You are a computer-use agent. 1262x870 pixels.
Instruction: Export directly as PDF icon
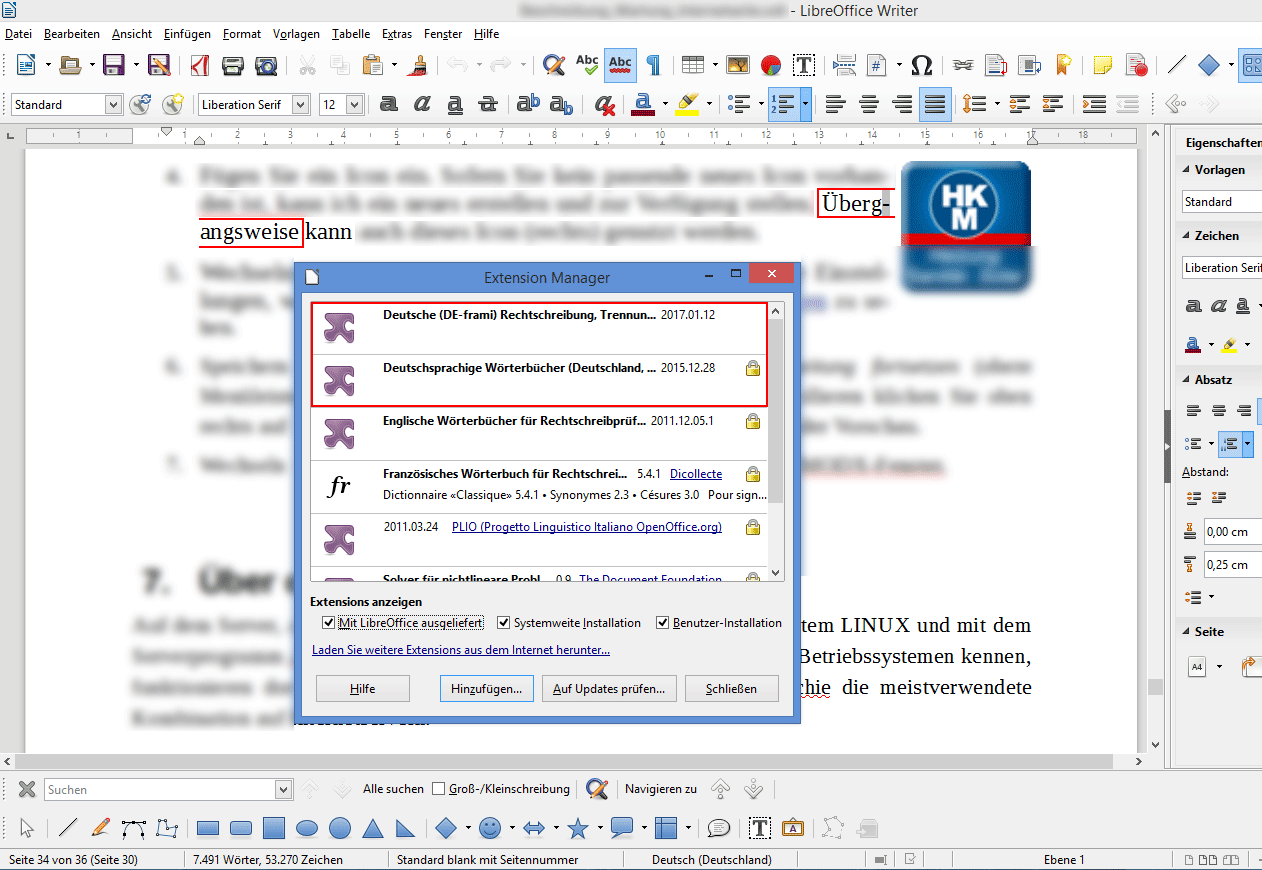pyautogui.click(x=200, y=66)
